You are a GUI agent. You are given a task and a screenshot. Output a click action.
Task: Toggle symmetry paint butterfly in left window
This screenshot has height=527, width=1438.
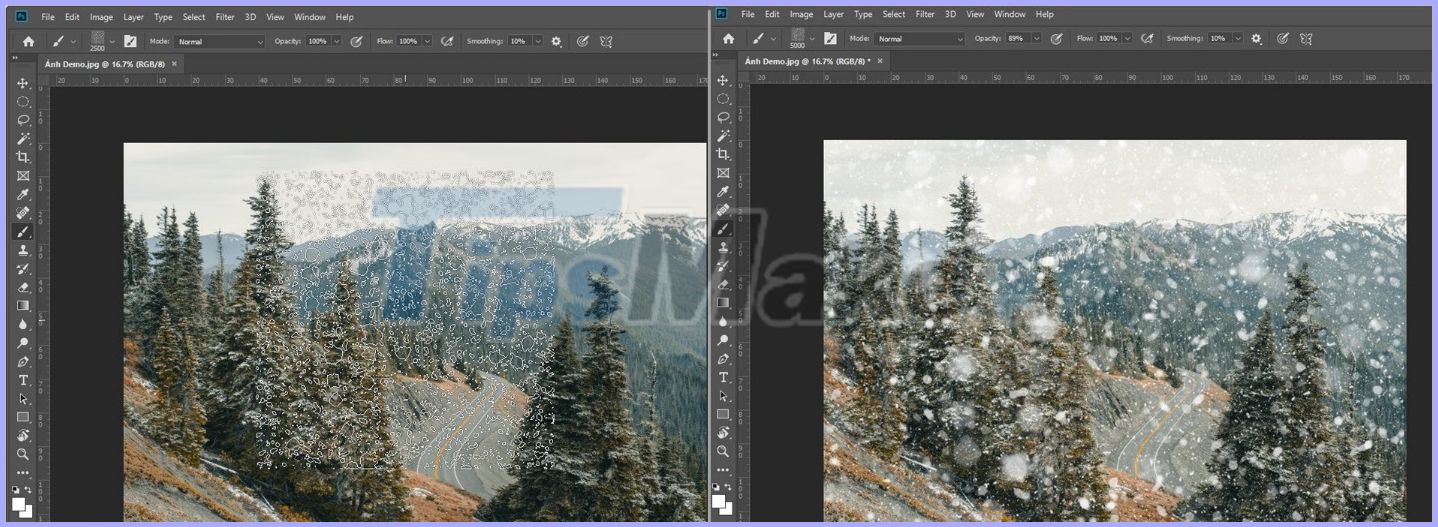(606, 41)
